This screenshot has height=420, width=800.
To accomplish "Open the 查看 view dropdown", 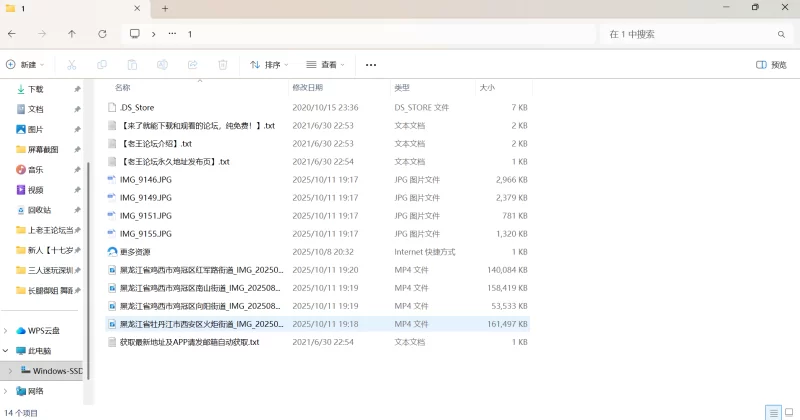I will pos(326,65).
